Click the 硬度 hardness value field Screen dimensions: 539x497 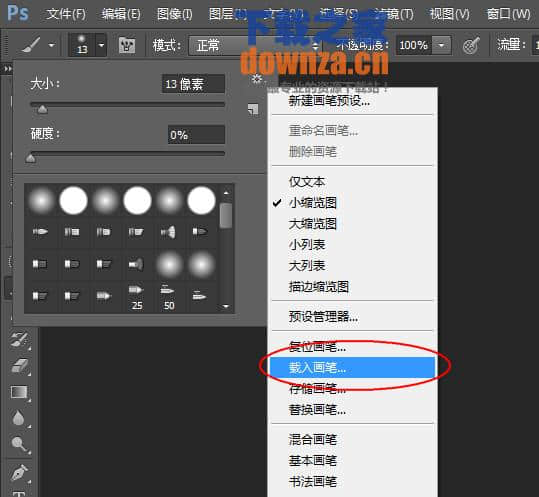196,134
